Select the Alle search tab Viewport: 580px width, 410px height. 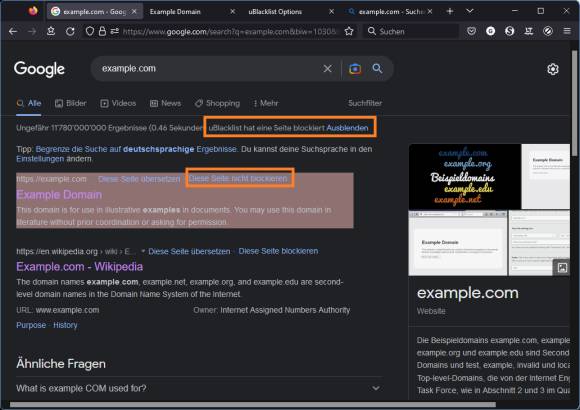pos(29,103)
